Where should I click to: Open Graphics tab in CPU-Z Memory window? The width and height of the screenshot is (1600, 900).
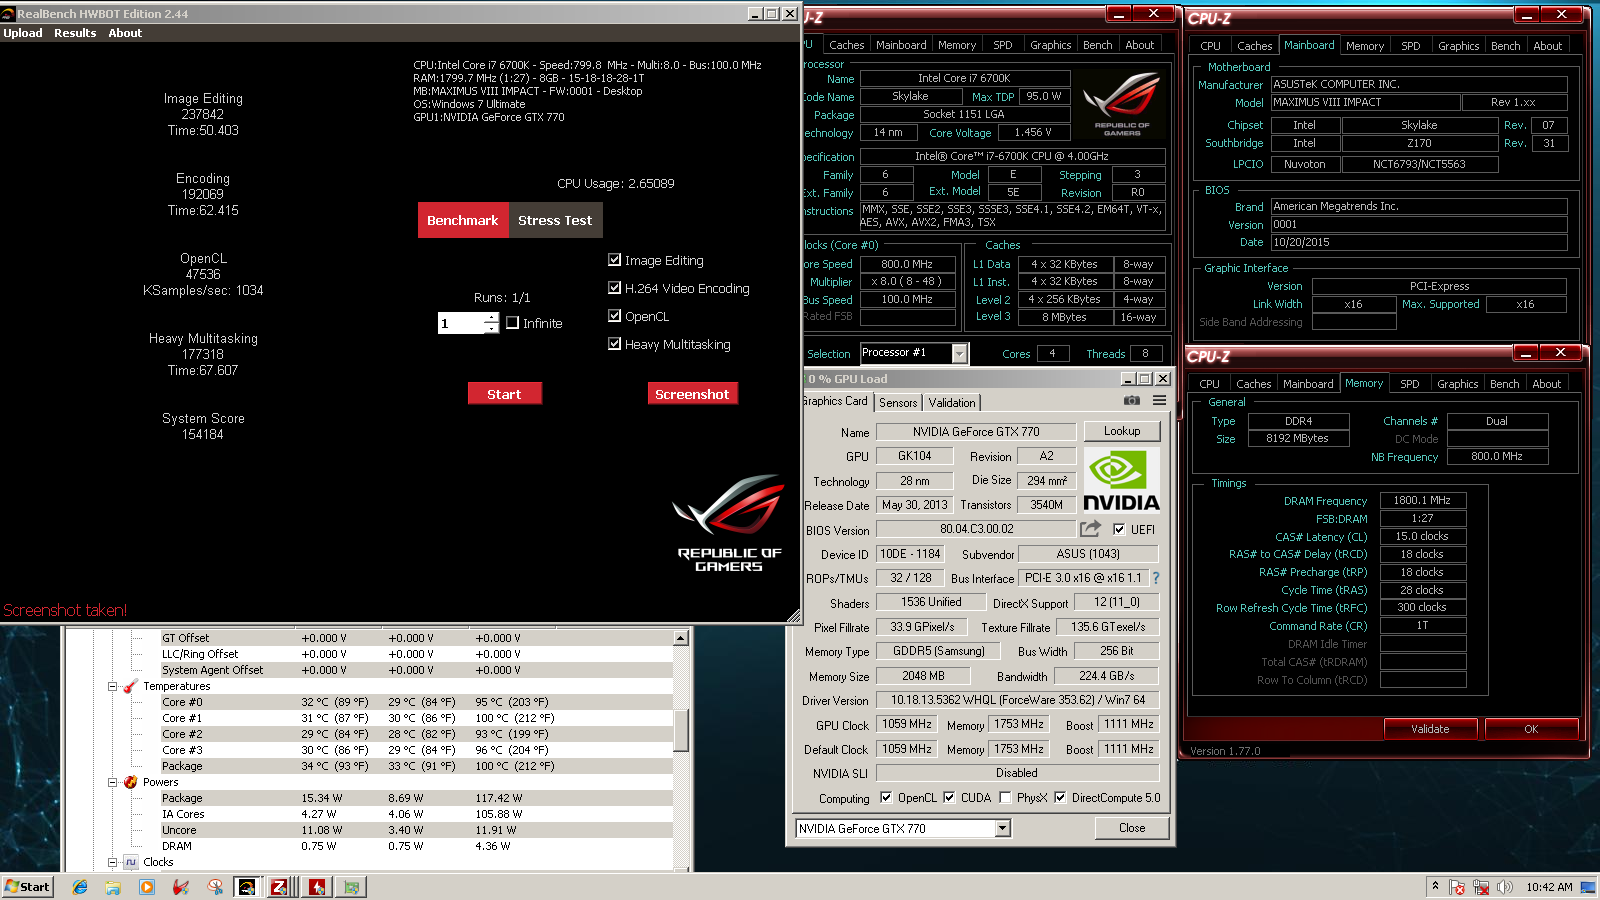[x=1458, y=384]
